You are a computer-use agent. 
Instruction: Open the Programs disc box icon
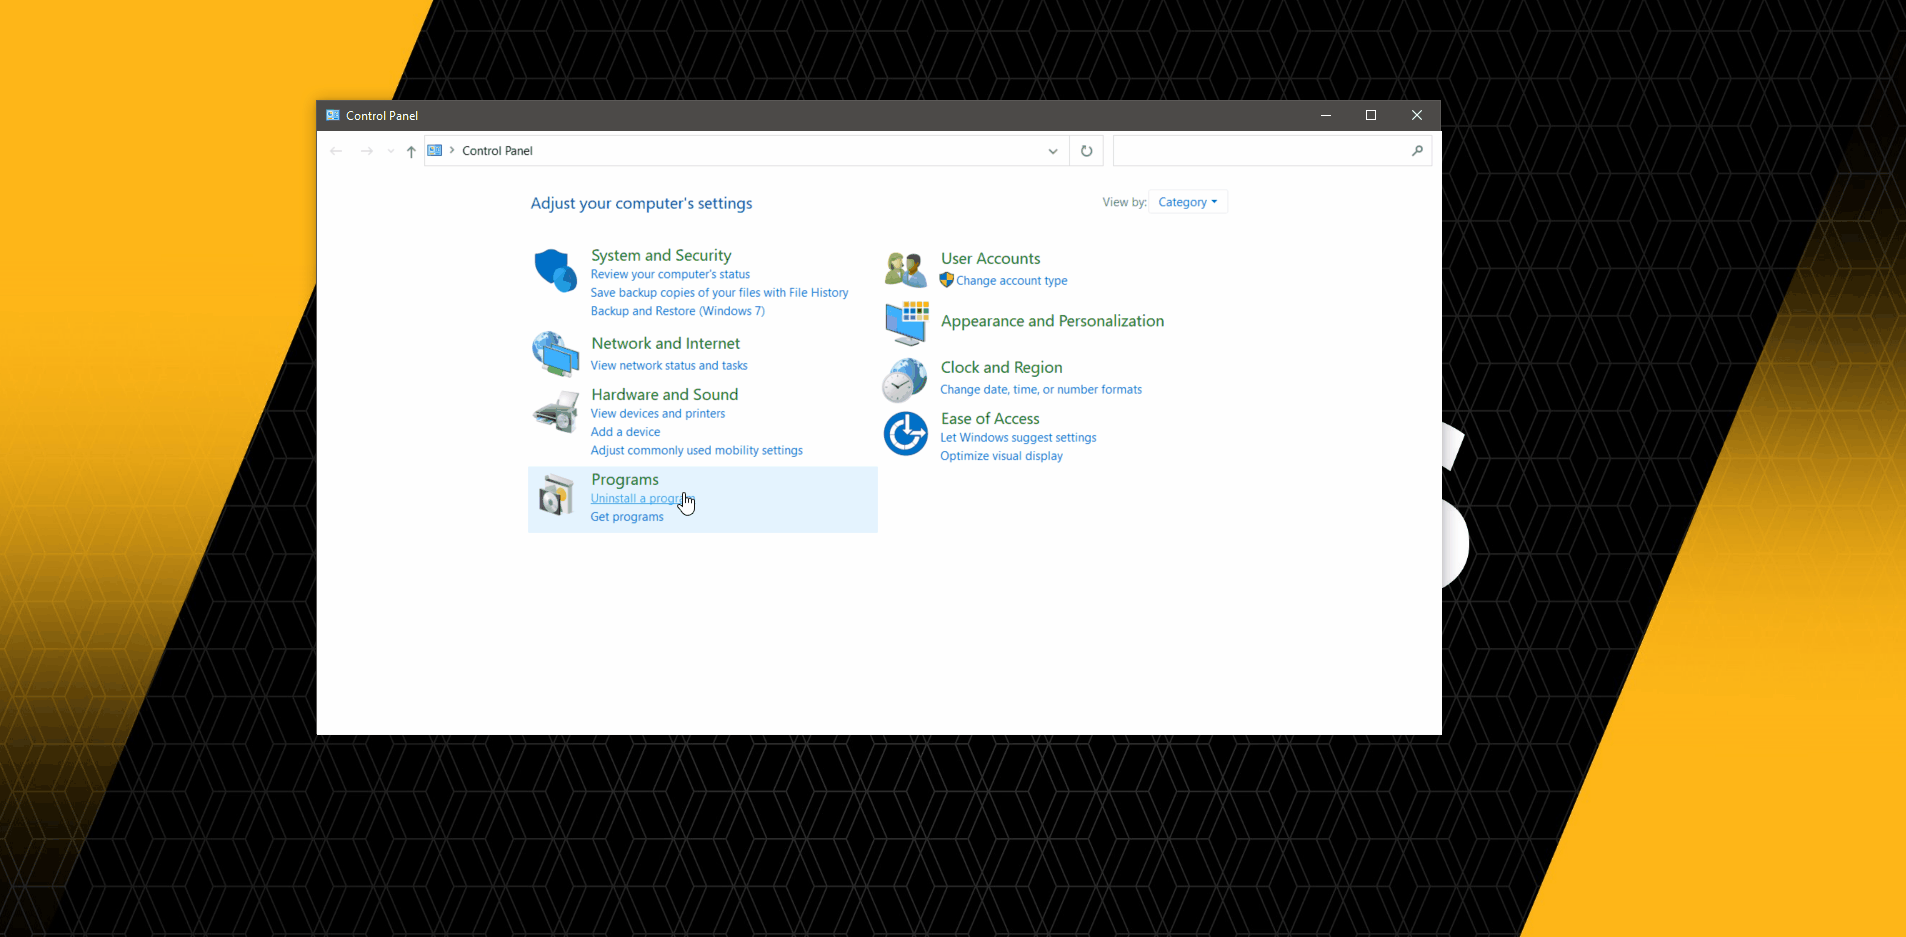click(555, 496)
